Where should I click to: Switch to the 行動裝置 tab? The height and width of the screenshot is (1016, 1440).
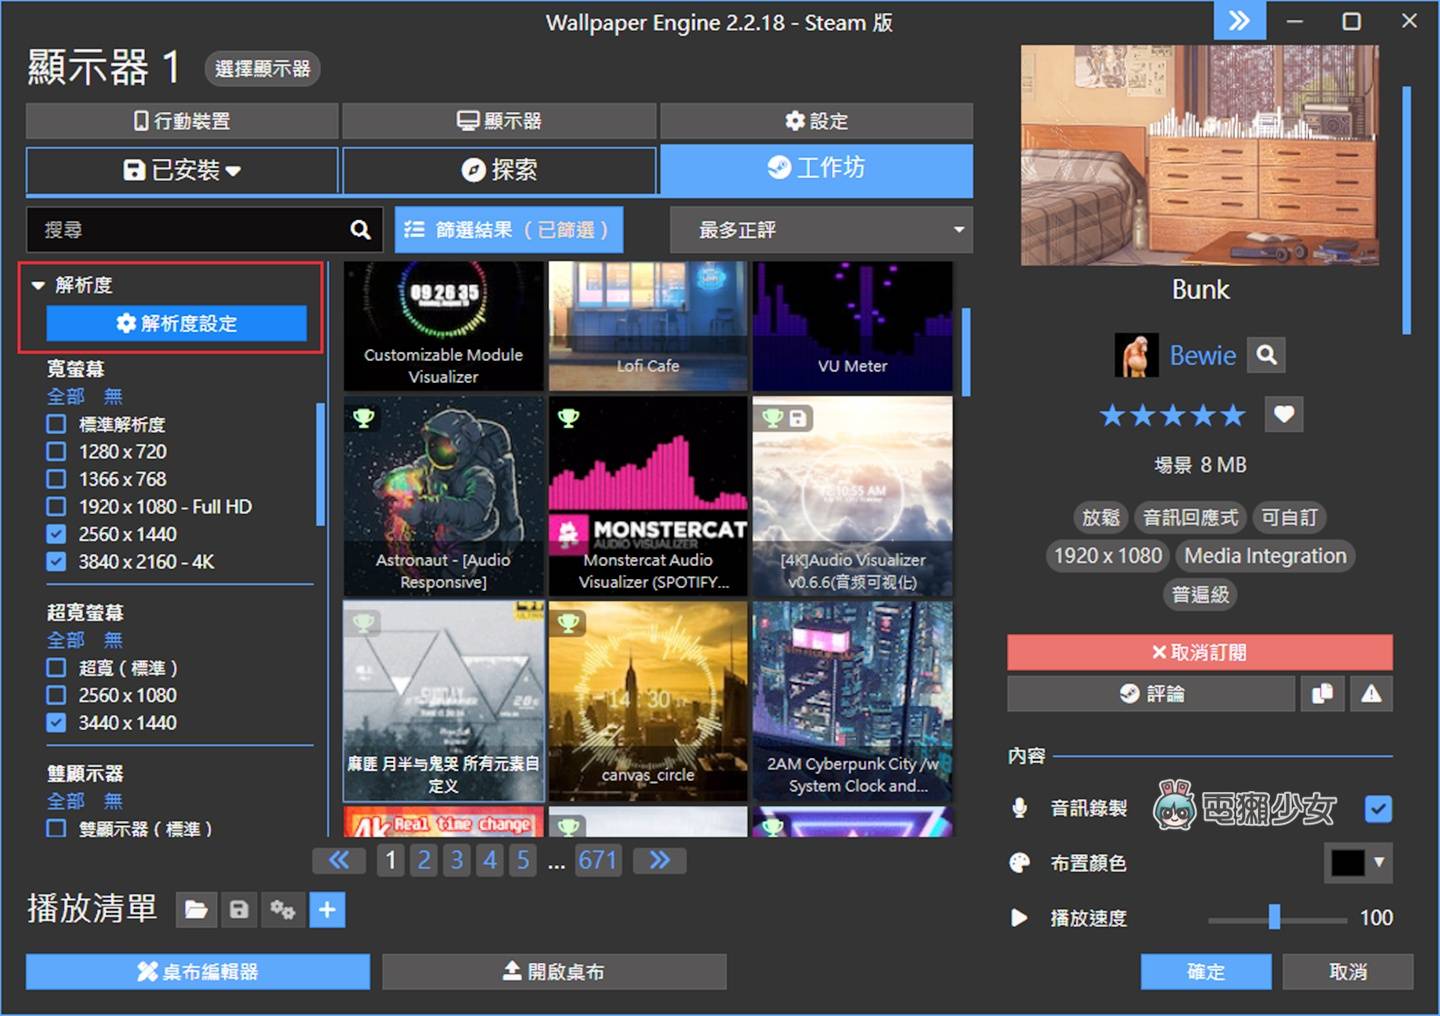[x=182, y=121]
